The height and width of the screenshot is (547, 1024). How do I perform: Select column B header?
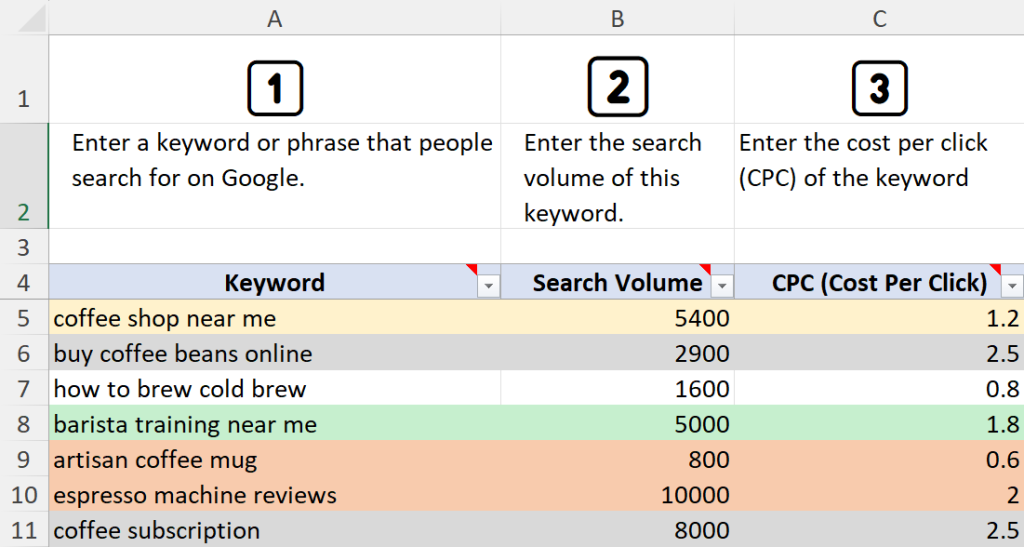pyautogui.click(x=618, y=18)
